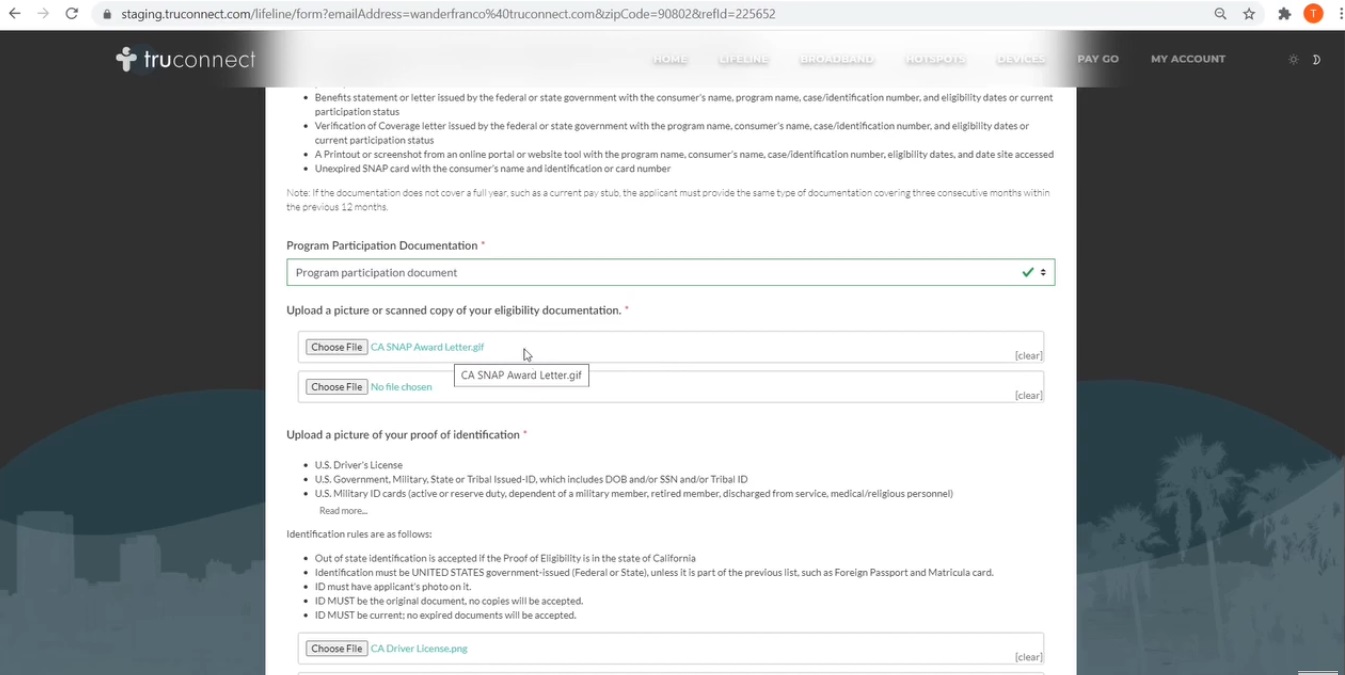Viewport: 1345px width, 675px height.
Task: Click the CA Driver License.png file name
Action: click(x=419, y=648)
